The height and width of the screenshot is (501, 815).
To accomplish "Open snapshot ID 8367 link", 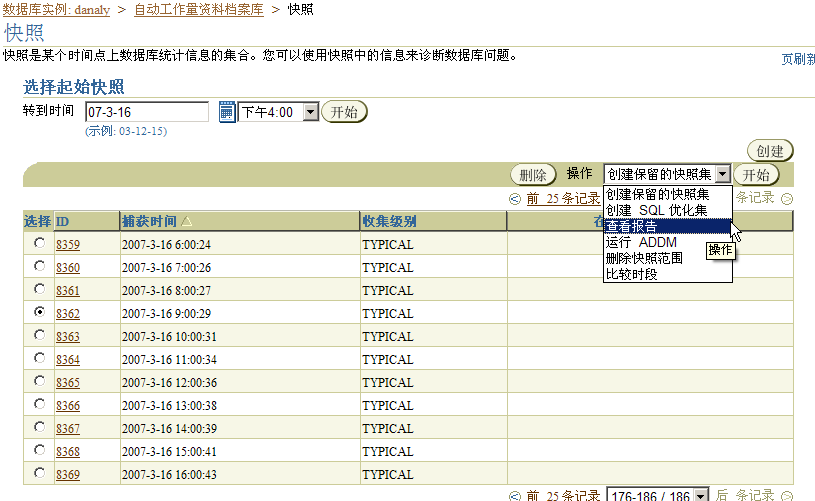I will click(x=68, y=428).
